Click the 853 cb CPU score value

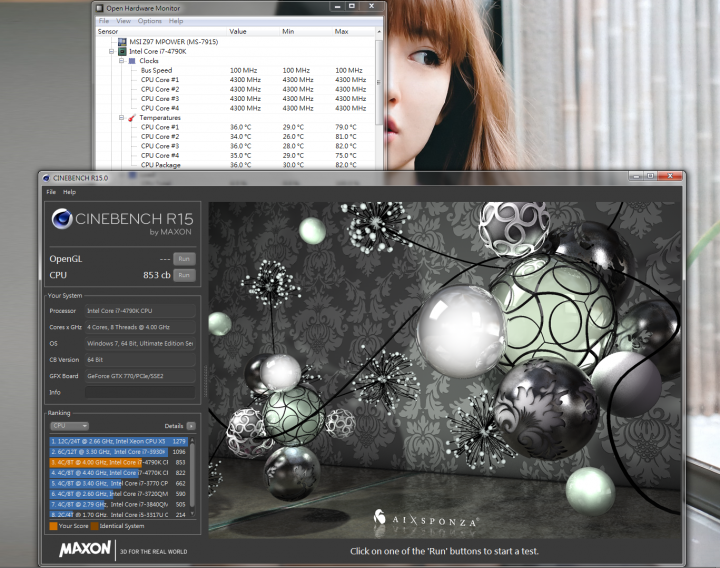(157, 275)
